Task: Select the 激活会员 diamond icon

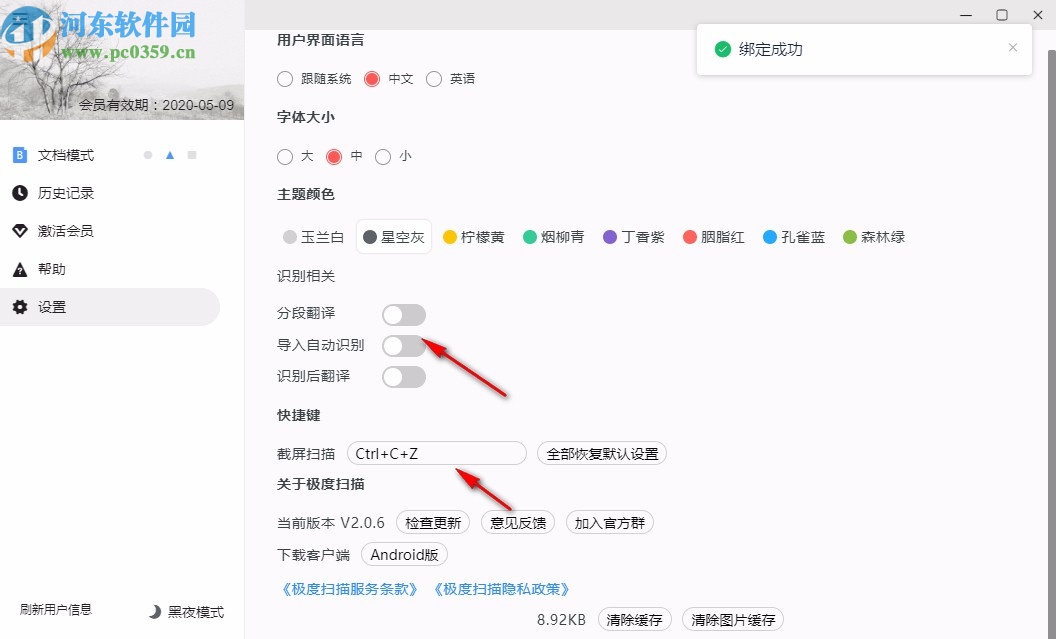Action: pyautogui.click(x=21, y=231)
